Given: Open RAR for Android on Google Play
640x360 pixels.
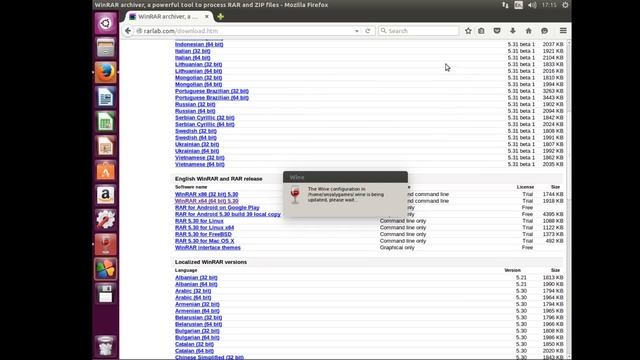Looking at the screenshot, I should [x=217, y=207].
